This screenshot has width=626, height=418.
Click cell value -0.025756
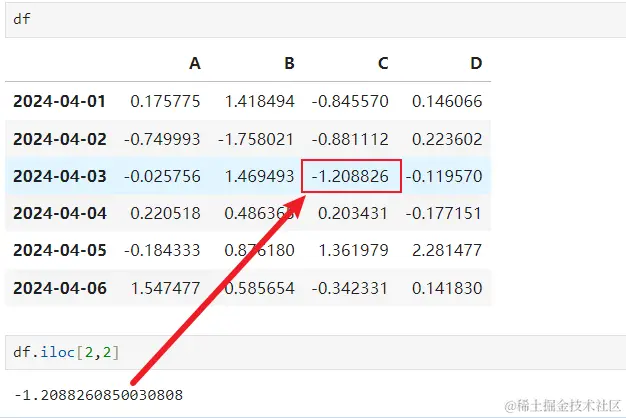(x=162, y=176)
